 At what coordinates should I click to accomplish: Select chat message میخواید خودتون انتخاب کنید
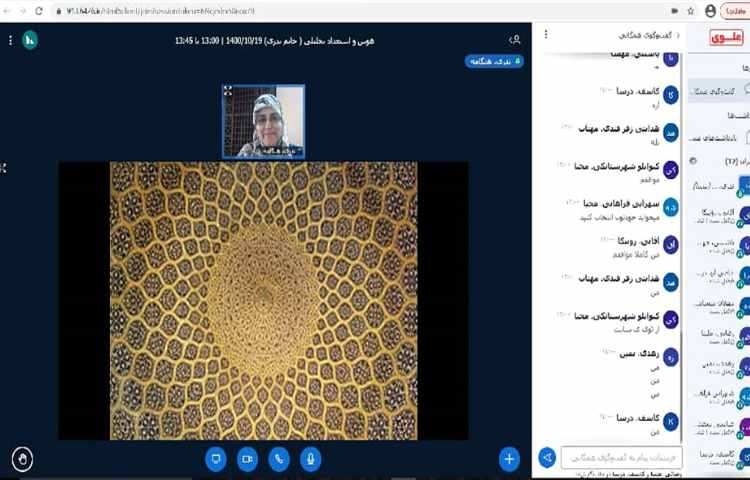620,218
